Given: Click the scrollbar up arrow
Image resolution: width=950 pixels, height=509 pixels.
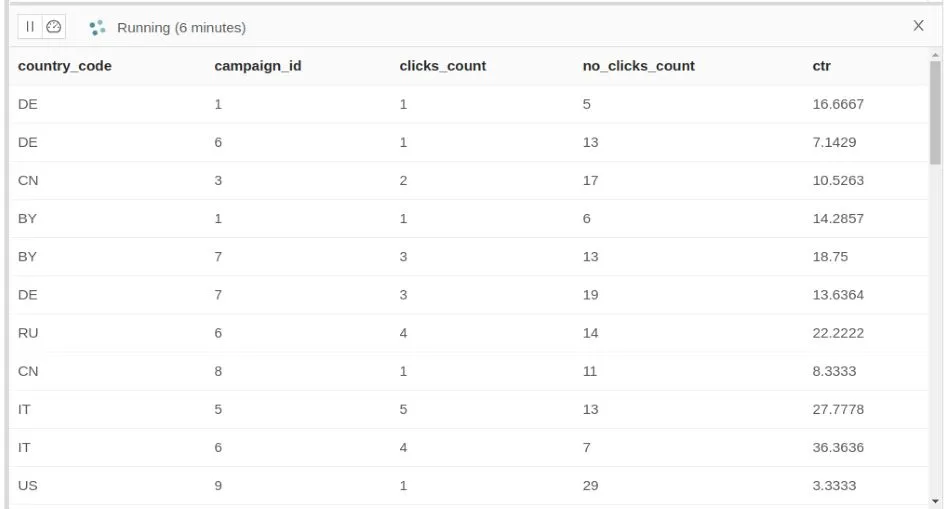Looking at the screenshot, I should pyautogui.click(x=935, y=55).
